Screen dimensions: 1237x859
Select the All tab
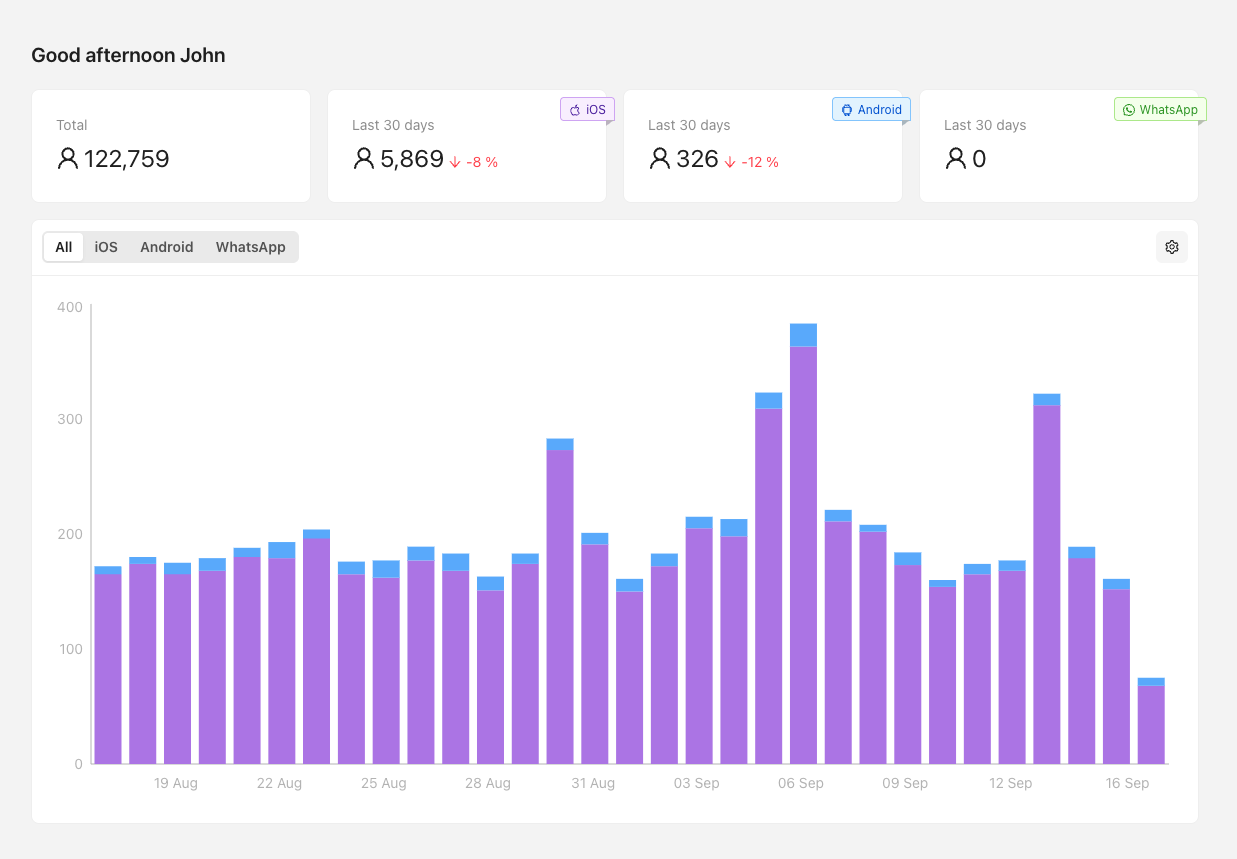(x=64, y=247)
